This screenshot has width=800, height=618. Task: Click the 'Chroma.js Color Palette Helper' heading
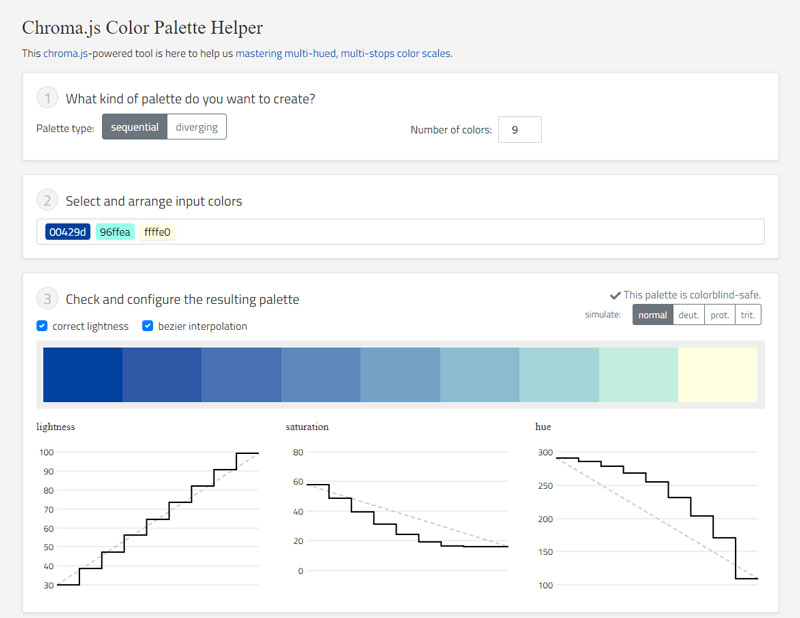pyautogui.click(x=142, y=28)
